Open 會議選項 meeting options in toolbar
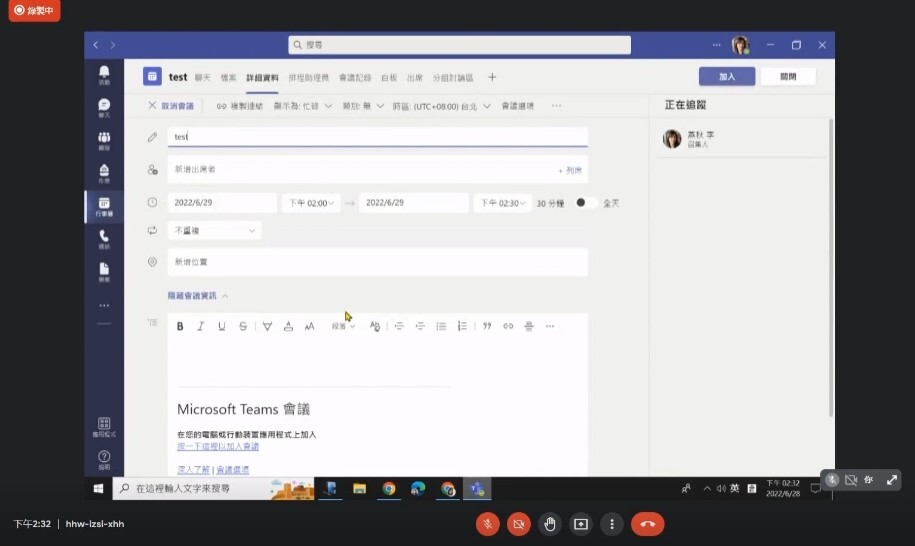915x546 pixels. coord(518,106)
